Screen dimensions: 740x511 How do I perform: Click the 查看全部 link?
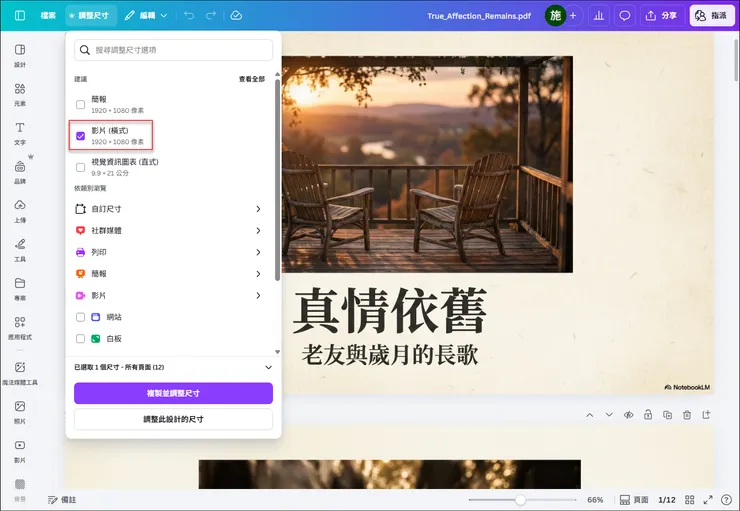[x=252, y=79]
